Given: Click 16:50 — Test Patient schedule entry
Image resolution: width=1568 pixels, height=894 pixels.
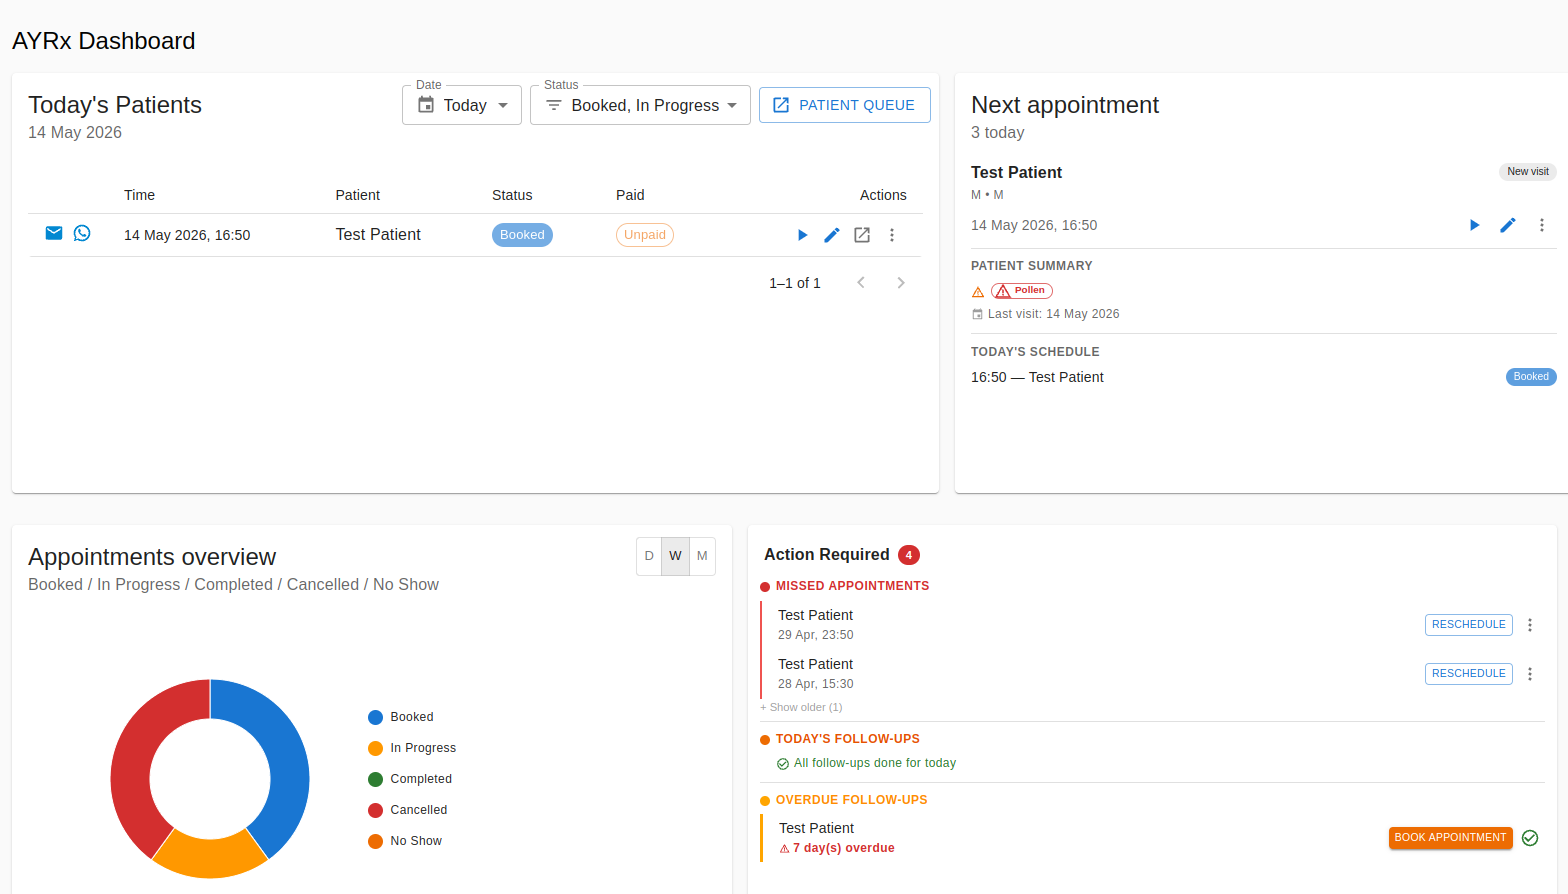Looking at the screenshot, I should point(1037,377).
